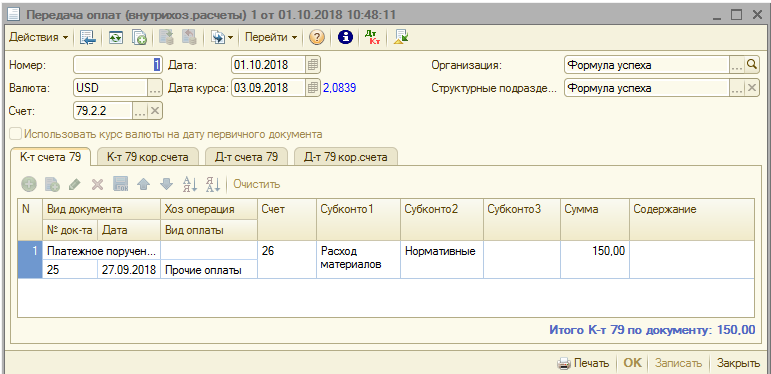Viewport: 771px width, 374px height.
Task: Open calendar picker for Дата field
Action: (x=313, y=65)
